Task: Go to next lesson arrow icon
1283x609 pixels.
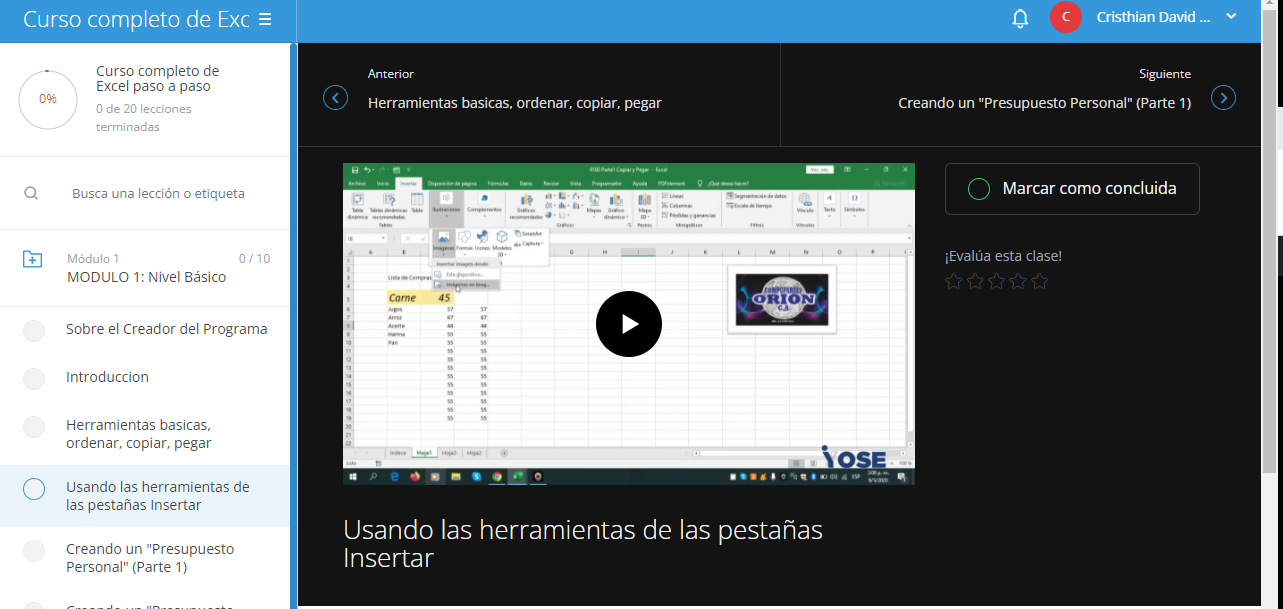Action: click(1223, 98)
